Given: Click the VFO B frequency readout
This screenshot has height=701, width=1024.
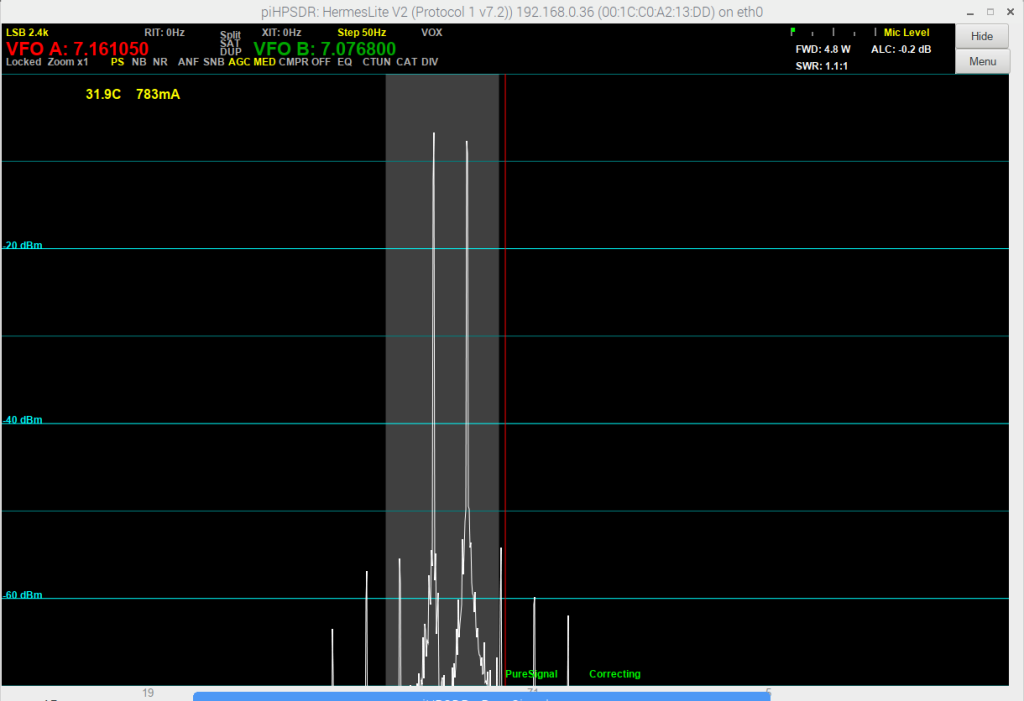Looking at the screenshot, I should point(324,49).
